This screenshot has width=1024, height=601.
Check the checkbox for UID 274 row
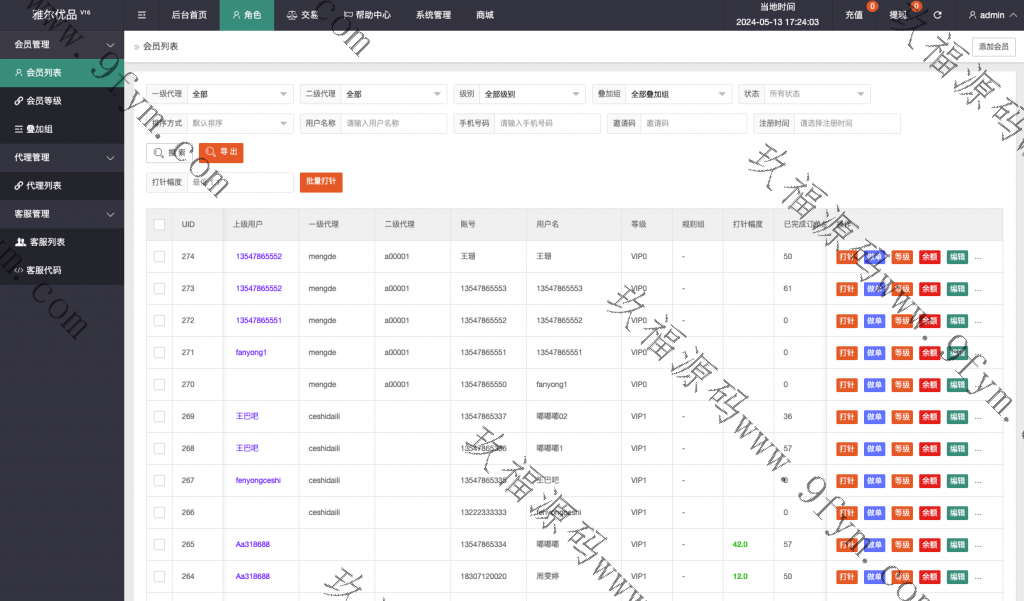click(x=159, y=257)
